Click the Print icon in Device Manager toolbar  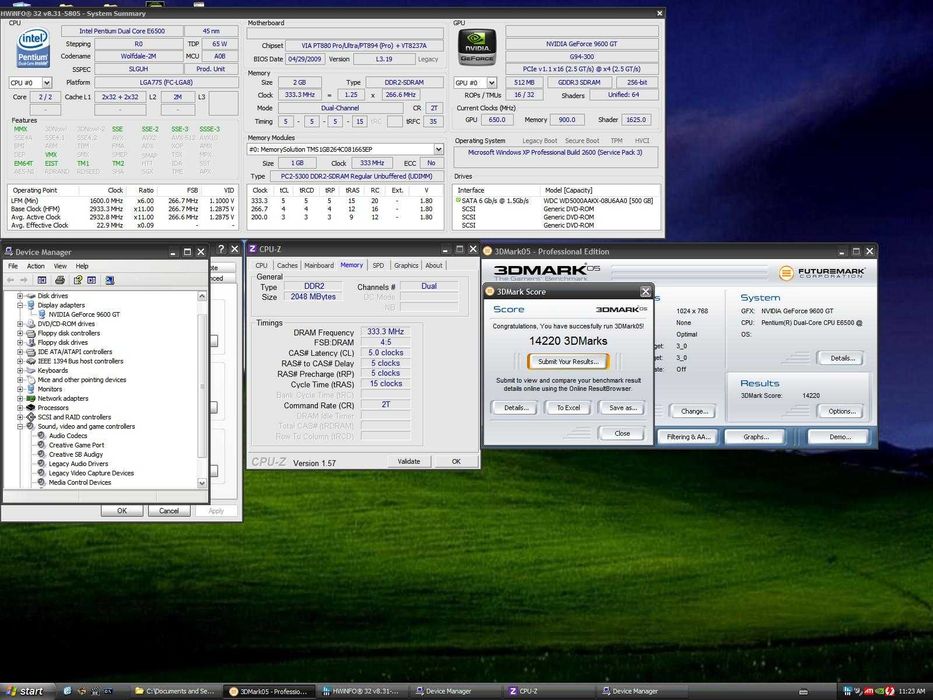[x=60, y=280]
